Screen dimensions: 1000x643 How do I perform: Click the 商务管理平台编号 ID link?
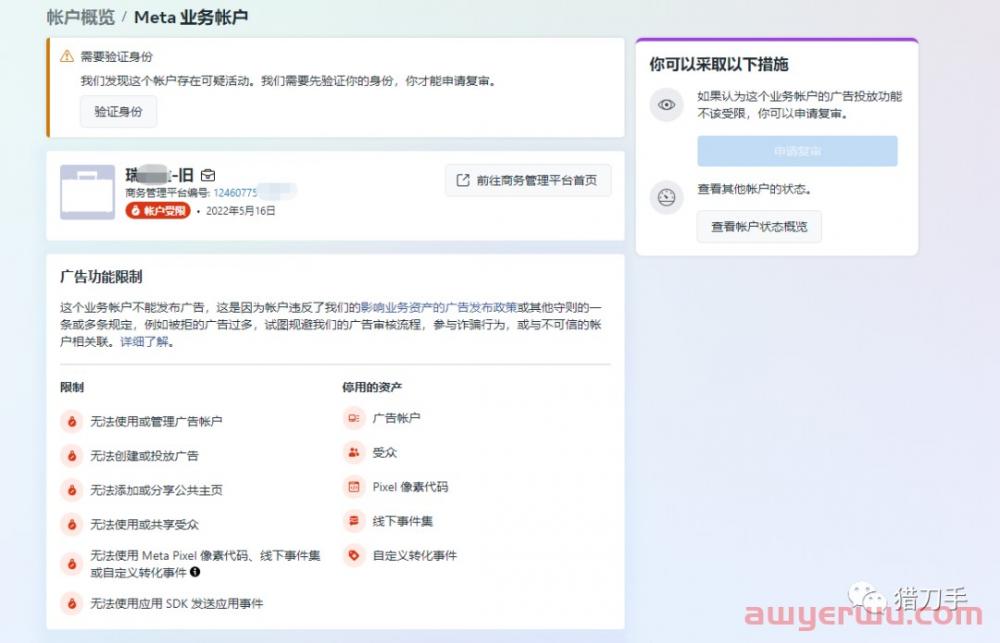pos(235,193)
